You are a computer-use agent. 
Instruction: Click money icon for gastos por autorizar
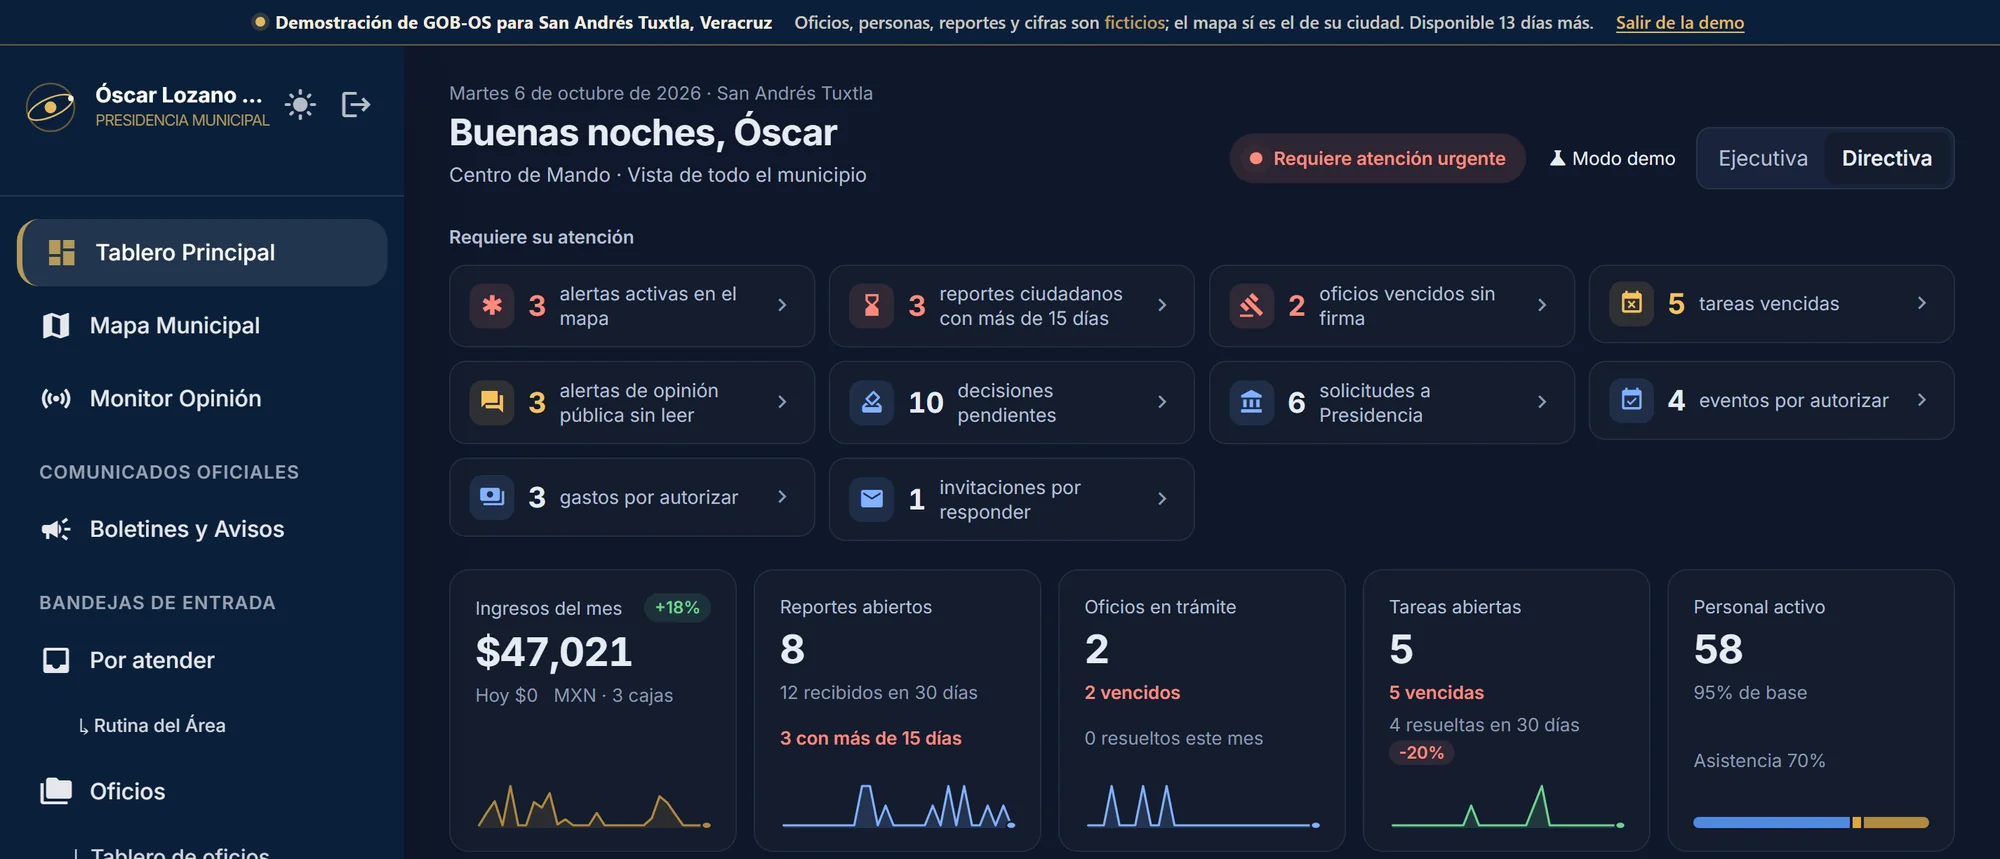pos(492,497)
